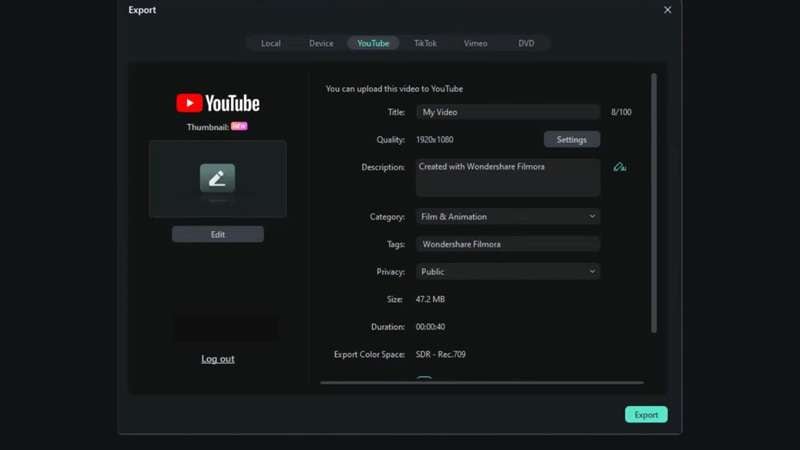
Task: Click the new badge next to Thumbnail
Action: tap(239, 126)
